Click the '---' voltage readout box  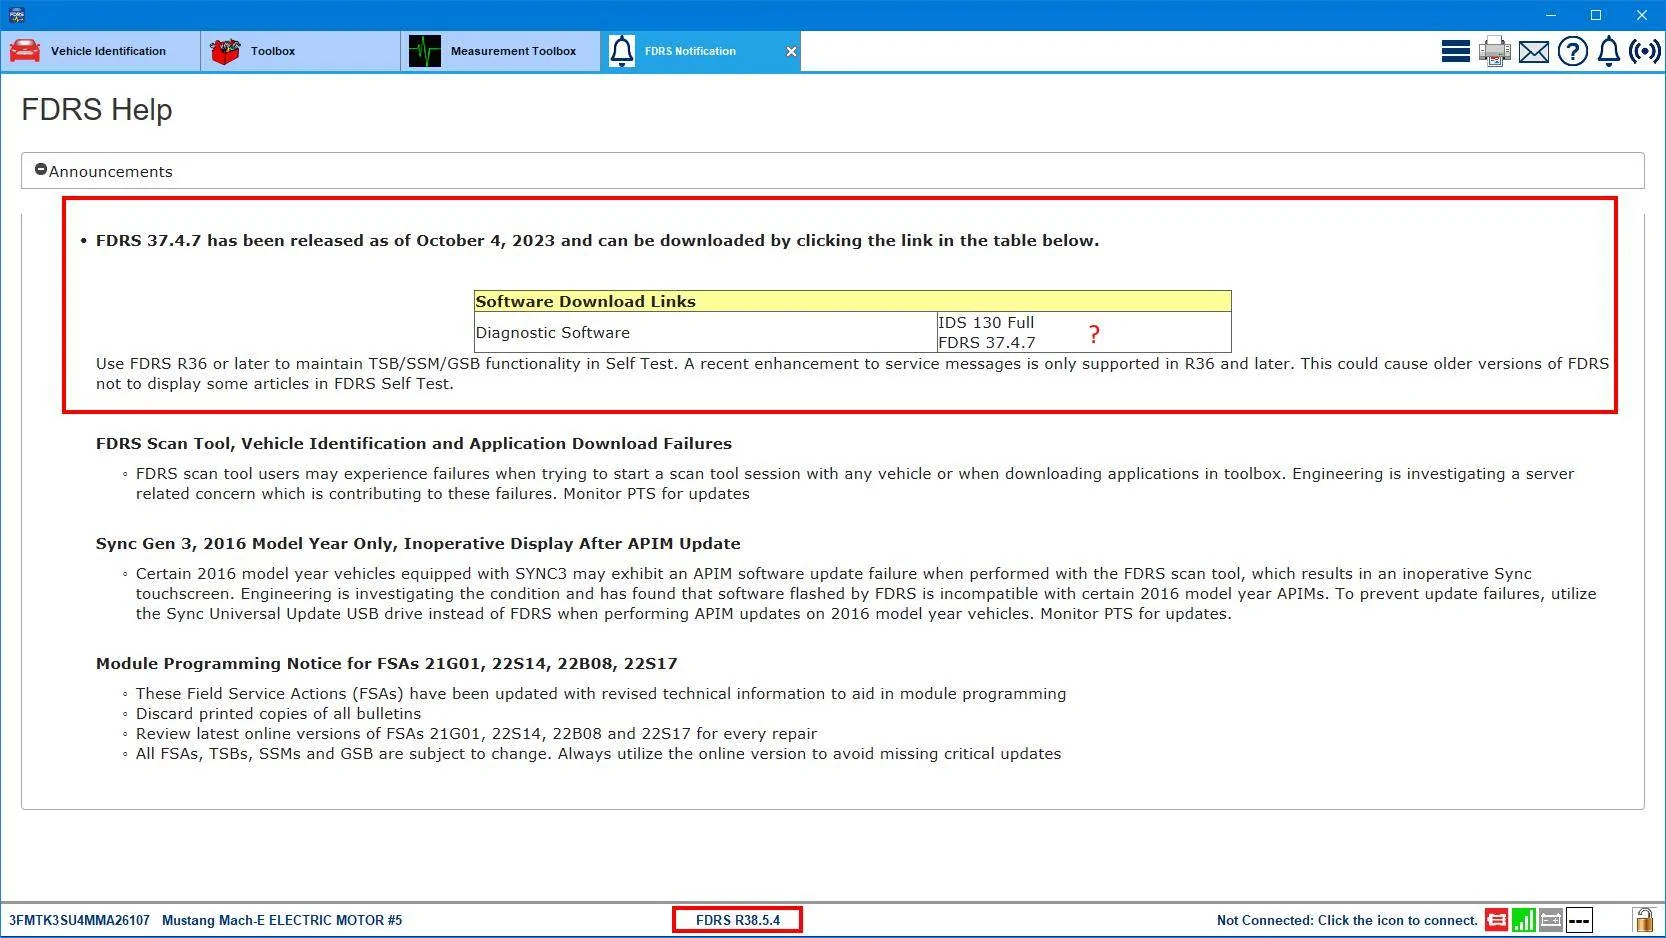point(1579,920)
